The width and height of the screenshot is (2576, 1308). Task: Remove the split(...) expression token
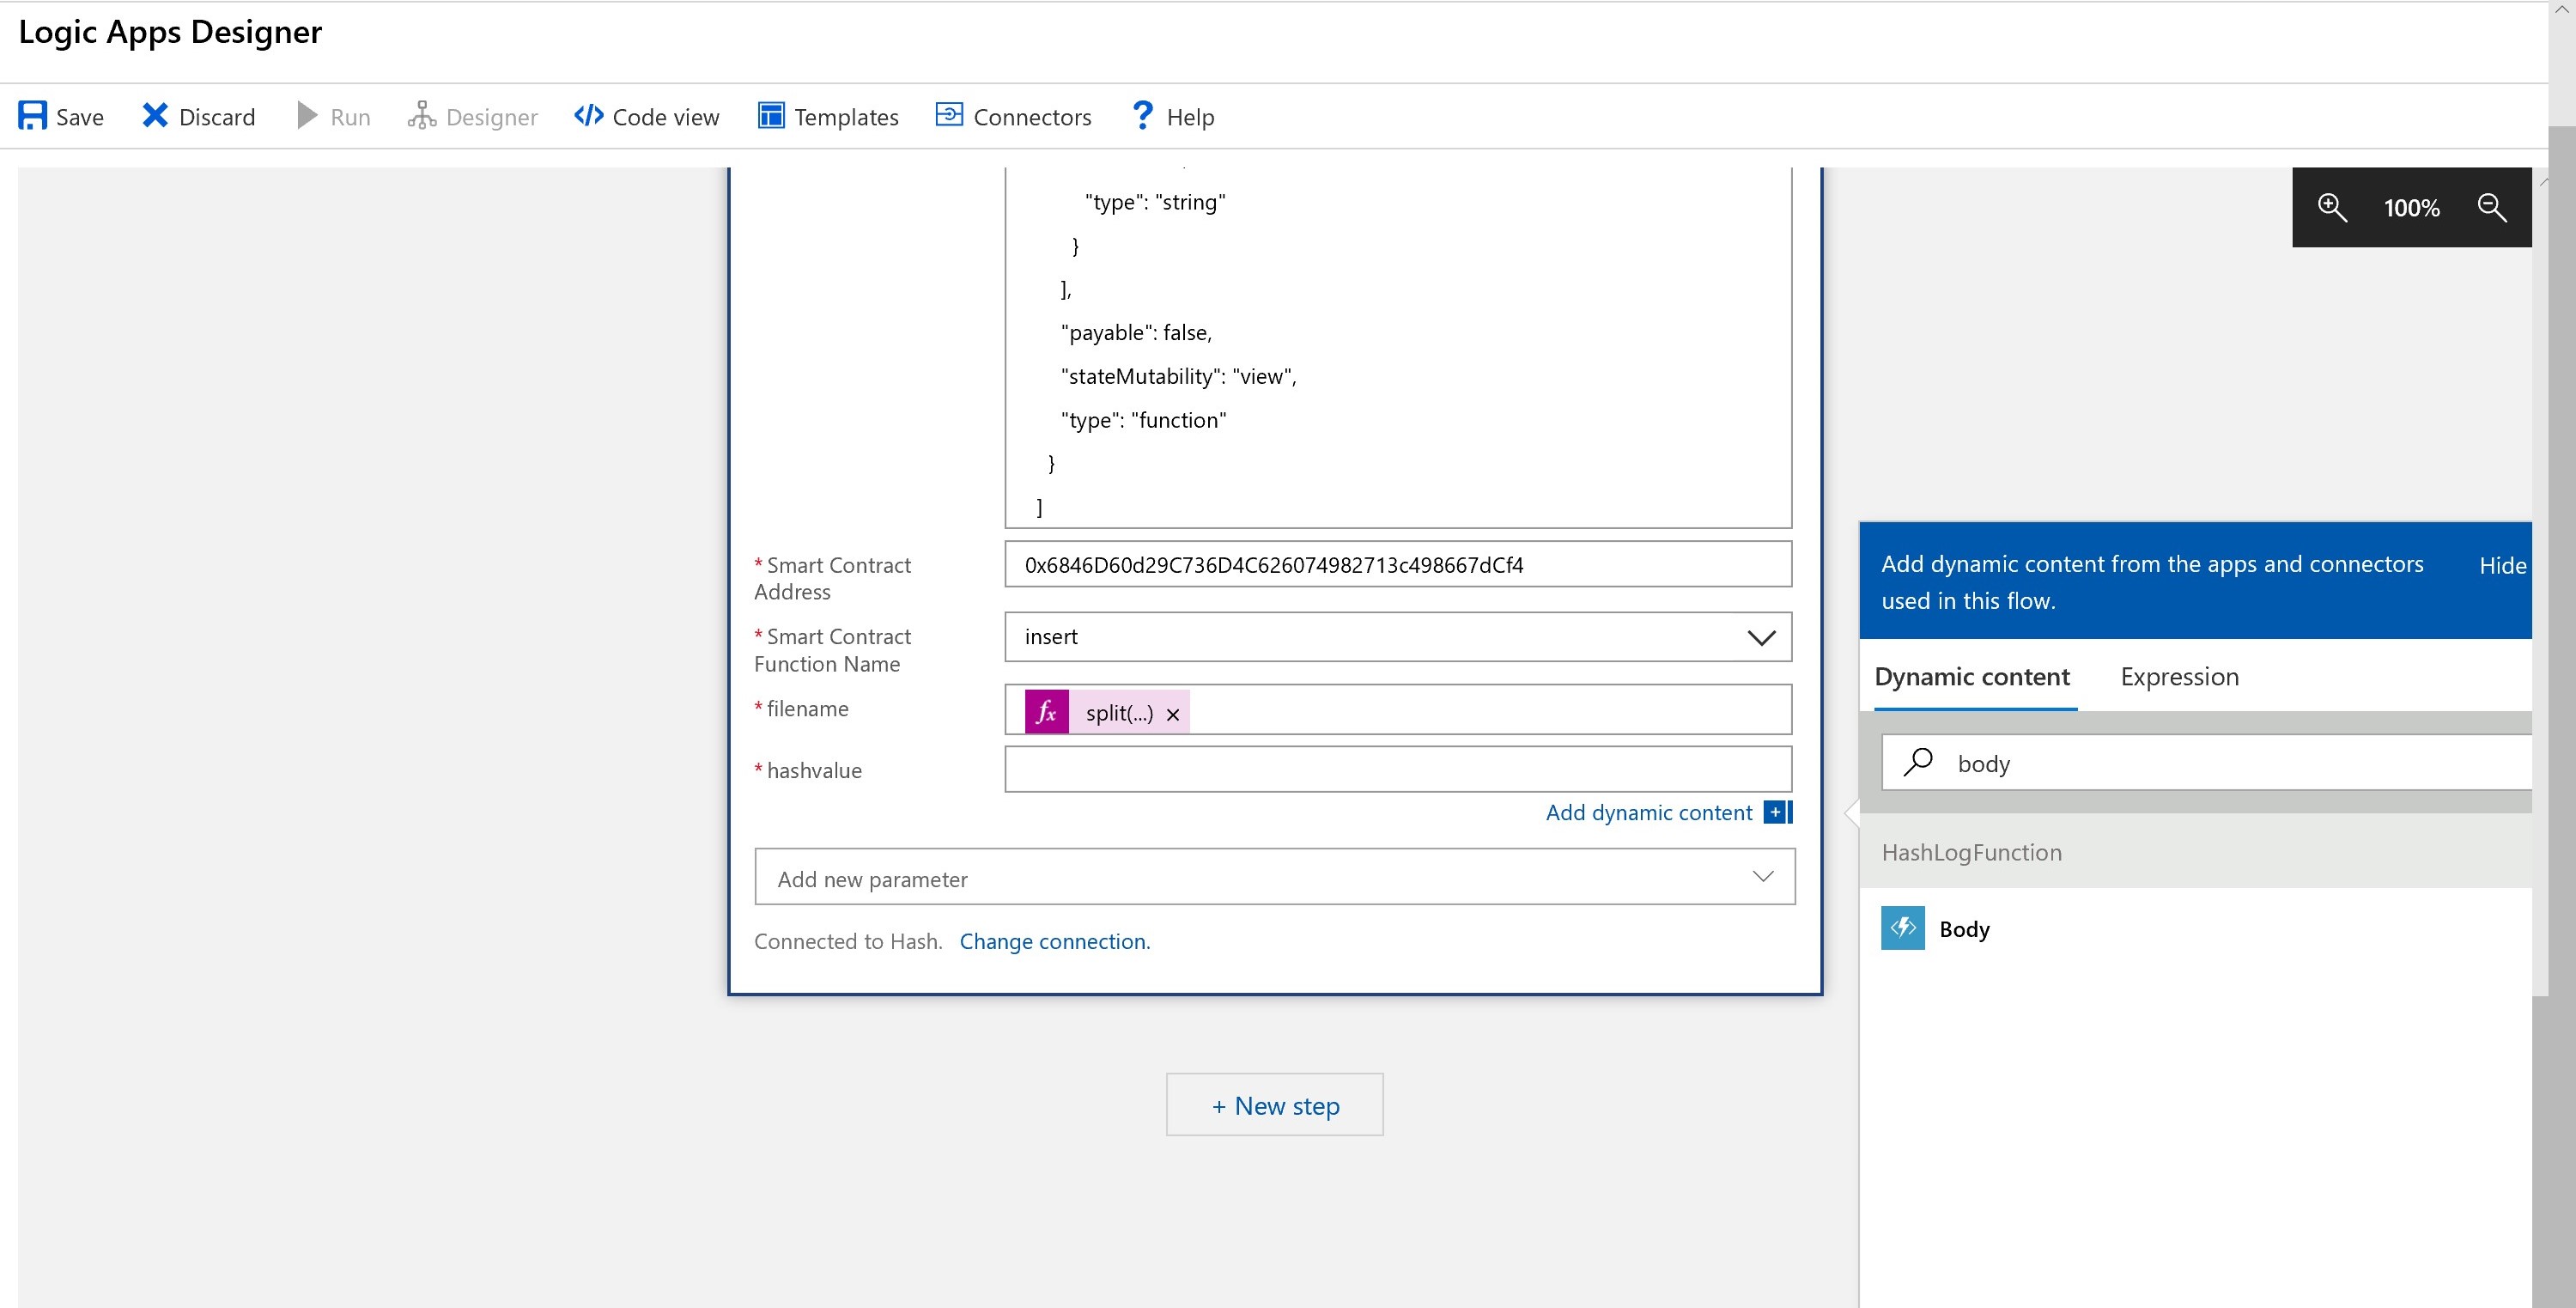(1173, 714)
